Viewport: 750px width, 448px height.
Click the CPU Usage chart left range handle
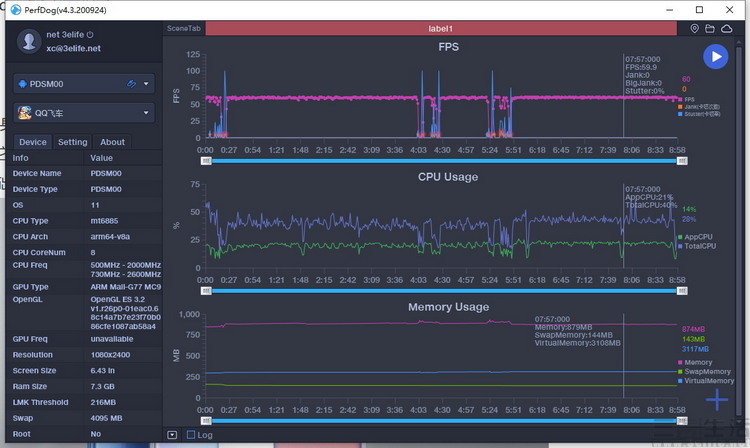click(x=206, y=291)
